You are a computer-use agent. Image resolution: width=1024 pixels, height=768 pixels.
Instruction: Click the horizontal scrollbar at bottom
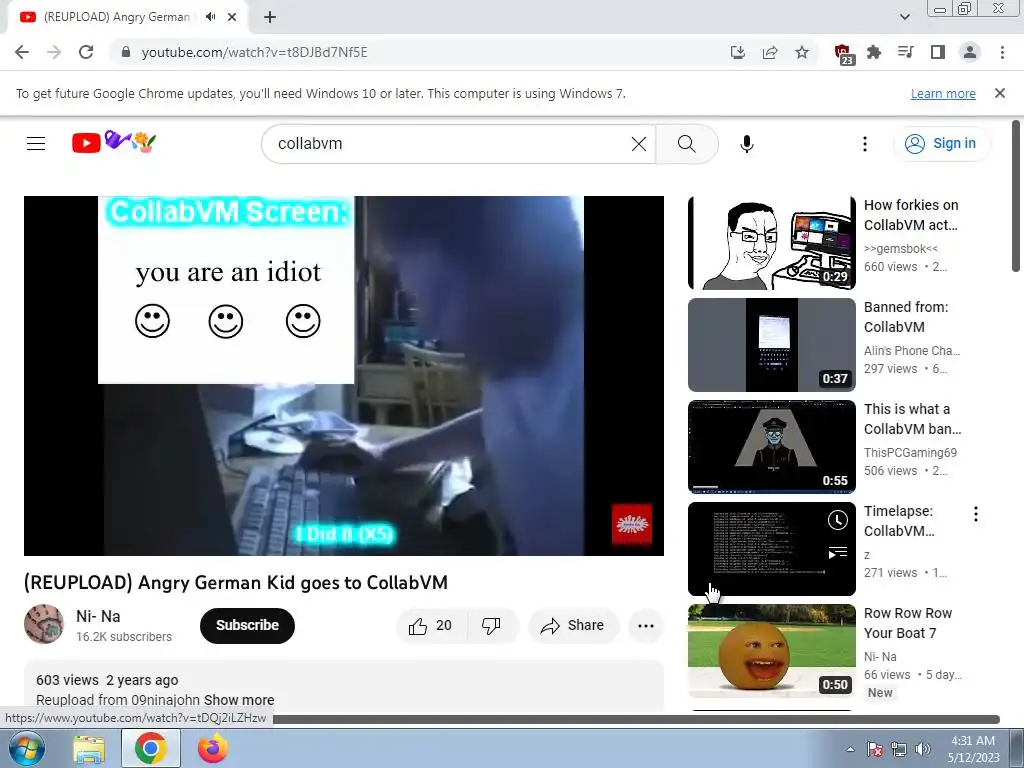(637, 720)
